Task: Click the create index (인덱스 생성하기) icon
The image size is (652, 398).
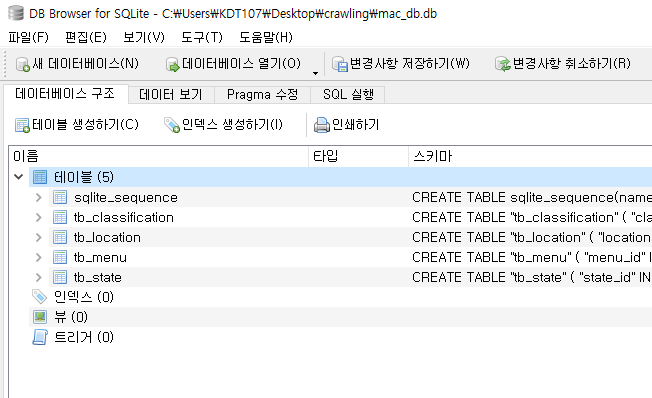Action: click(x=172, y=125)
